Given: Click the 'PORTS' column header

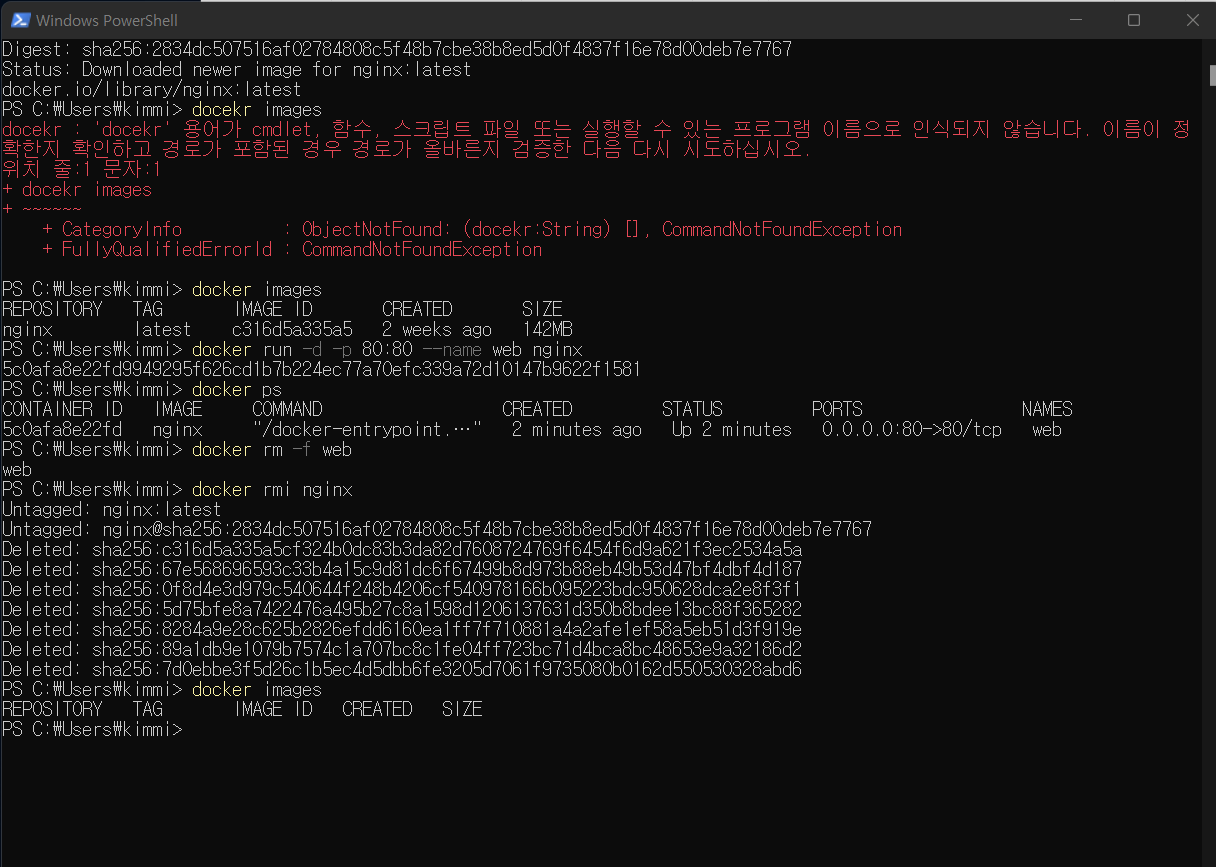Looking at the screenshot, I should tap(837, 409).
